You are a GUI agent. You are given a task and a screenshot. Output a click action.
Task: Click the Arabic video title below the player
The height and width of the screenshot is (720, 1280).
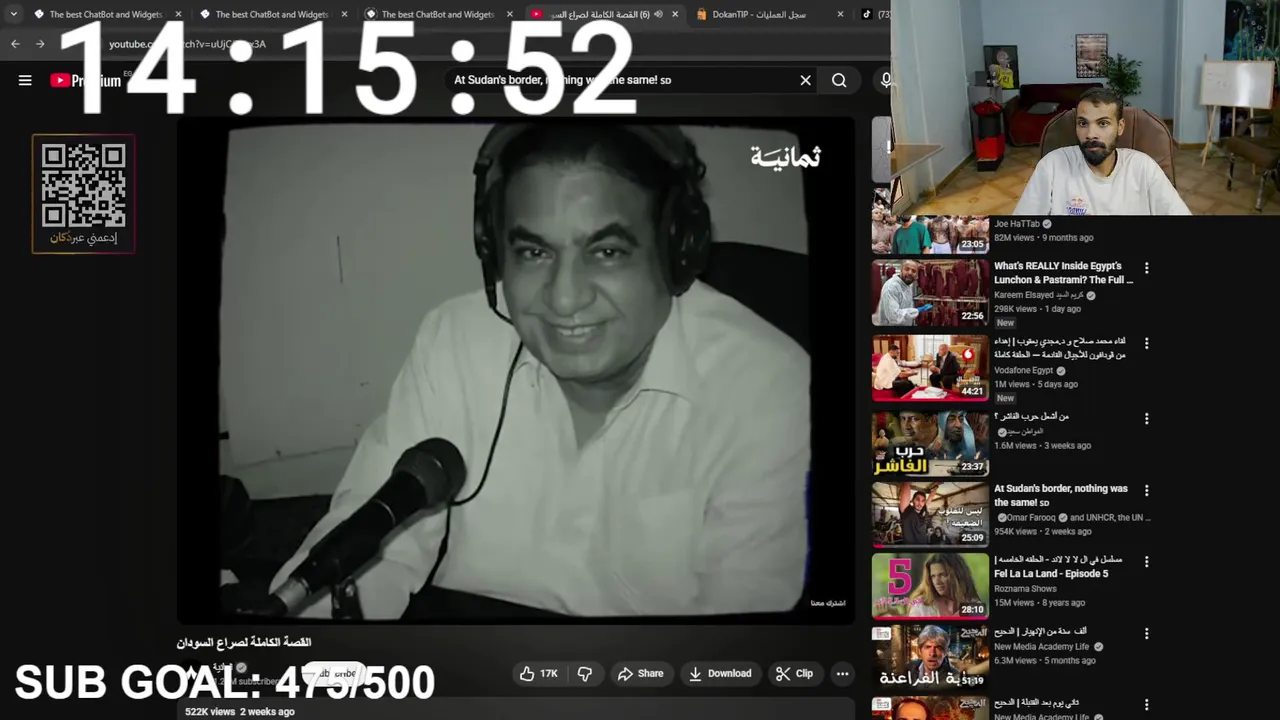click(244, 642)
